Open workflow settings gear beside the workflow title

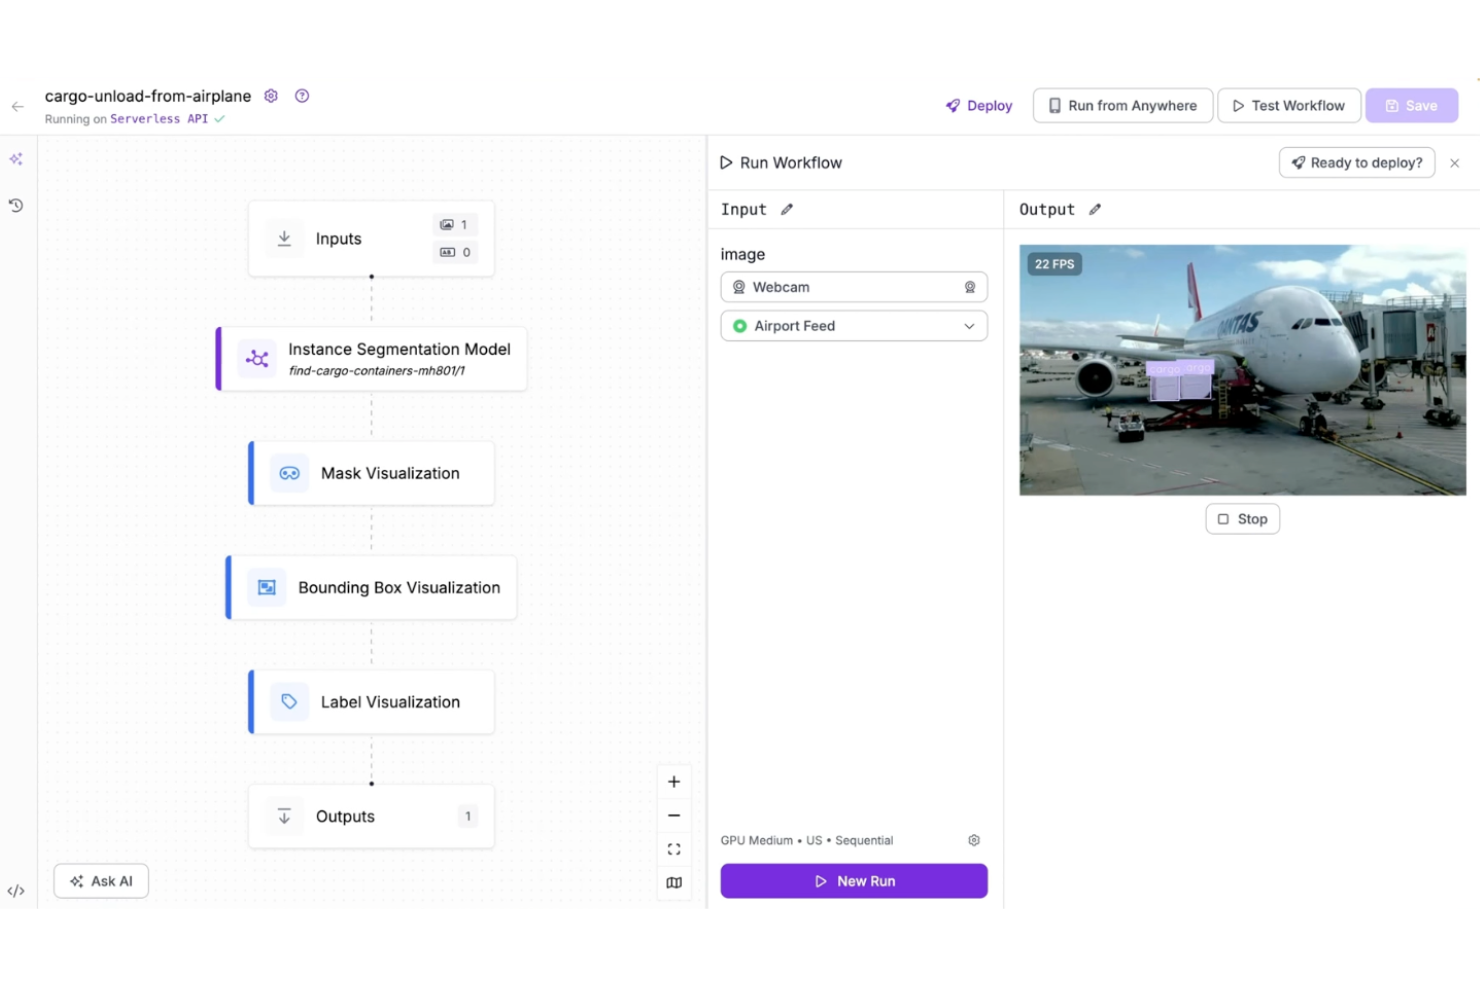click(x=270, y=95)
